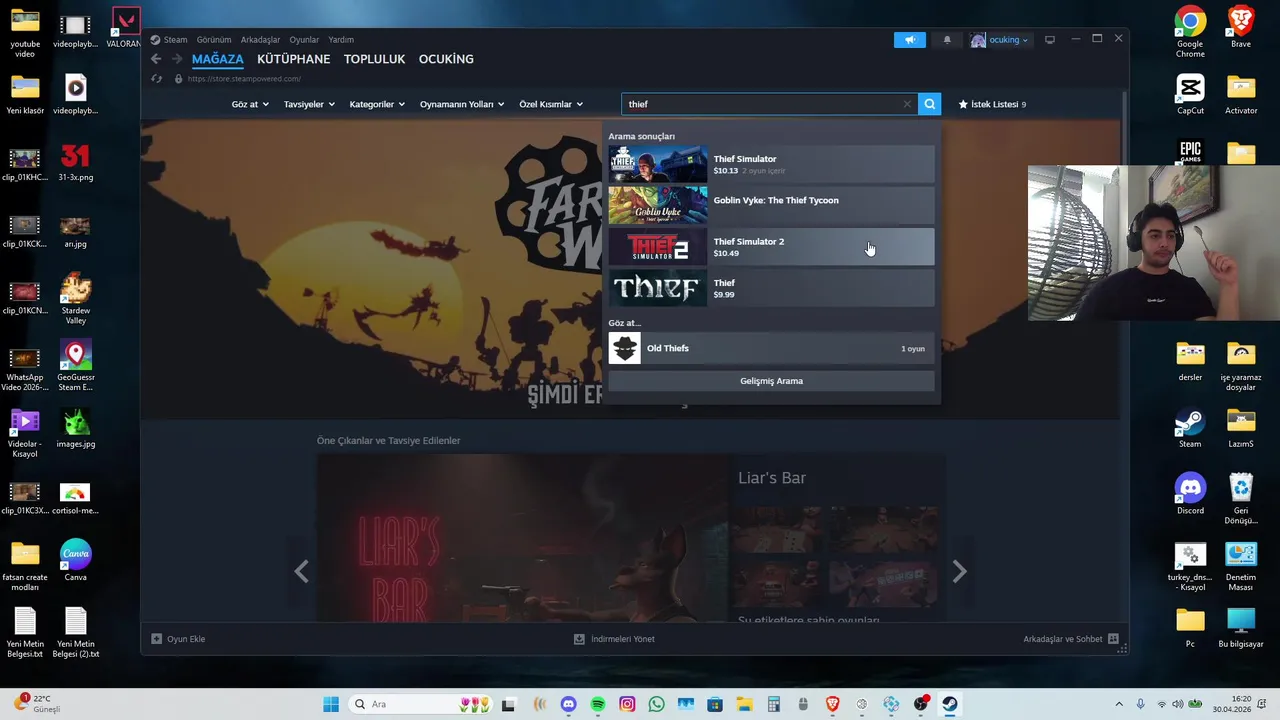Open WhatsApp from the taskbar

click(656, 704)
